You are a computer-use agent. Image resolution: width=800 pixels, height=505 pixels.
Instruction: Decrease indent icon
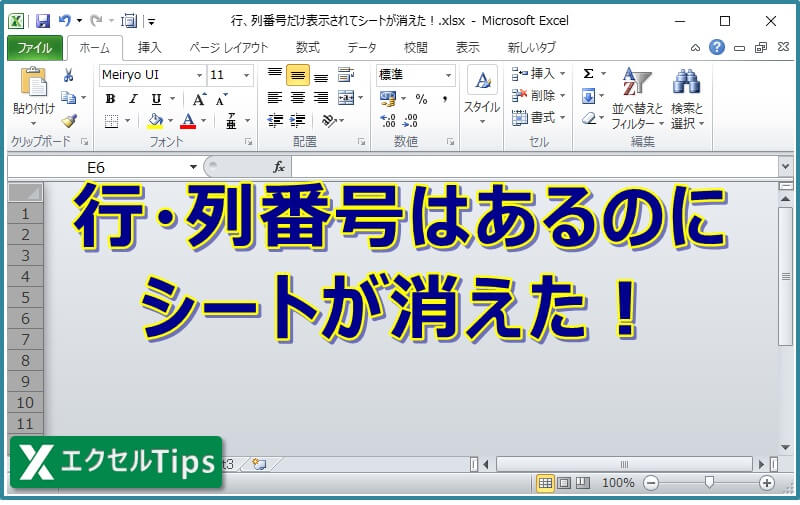tap(275, 120)
